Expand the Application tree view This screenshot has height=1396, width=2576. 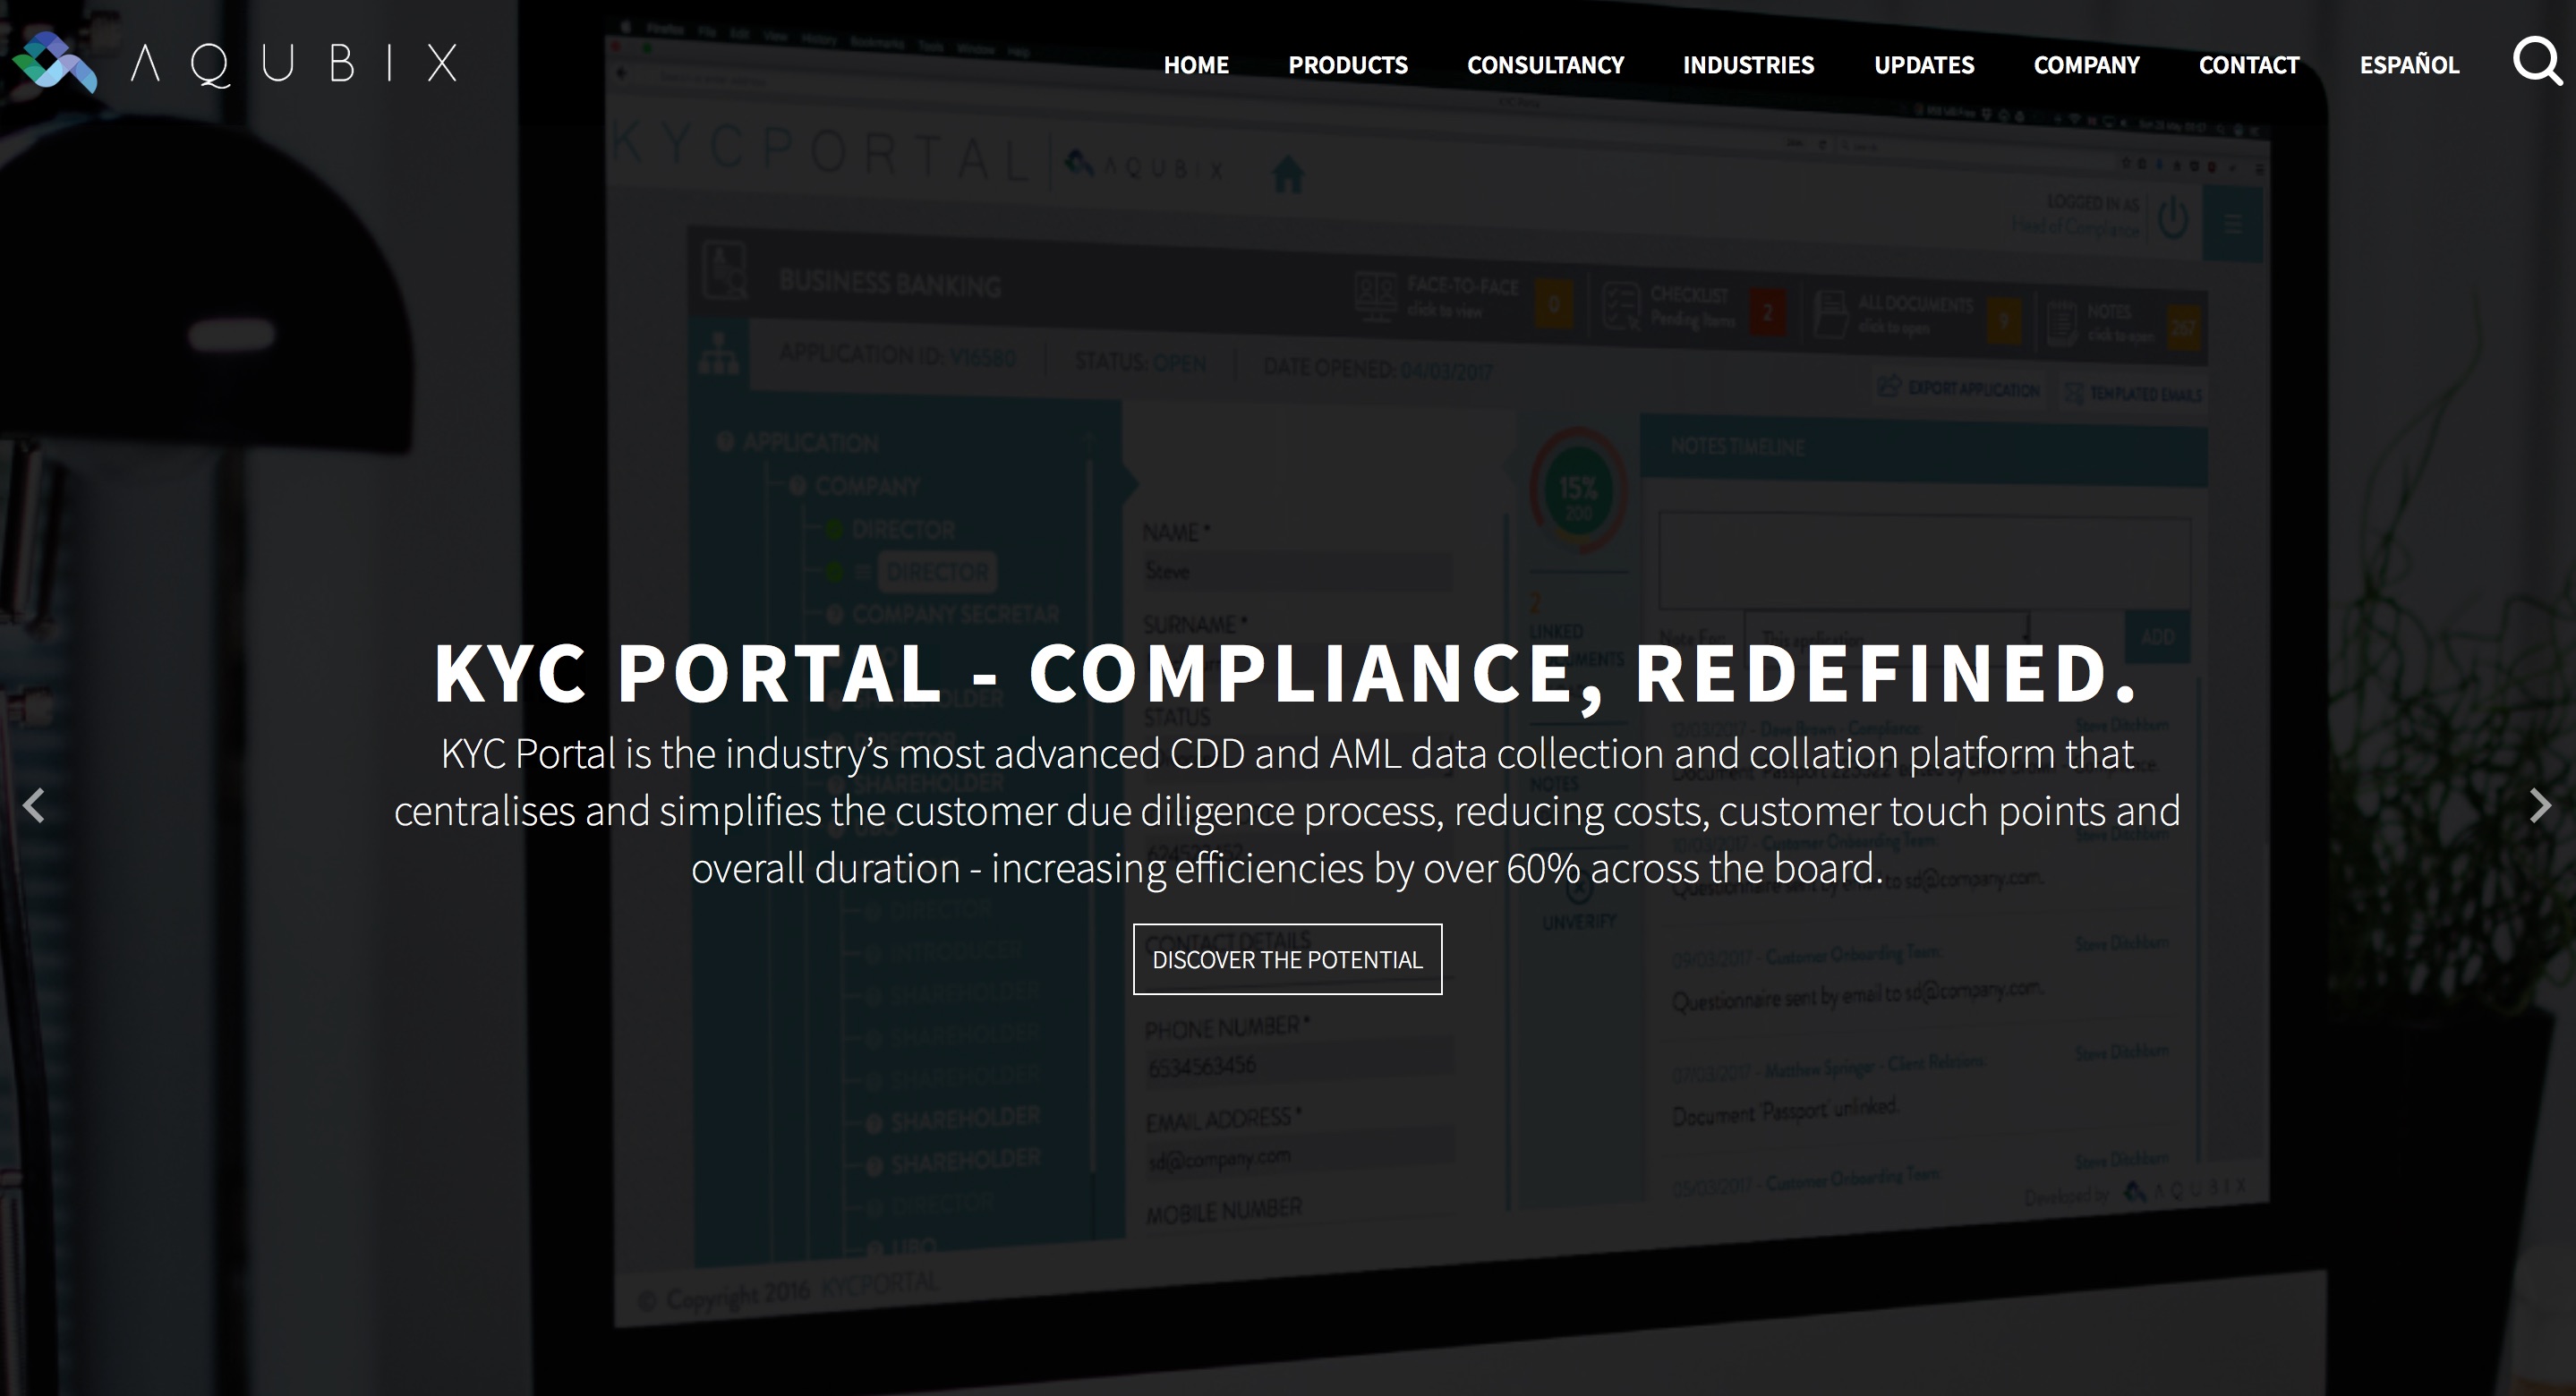pyautogui.click(x=722, y=442)
